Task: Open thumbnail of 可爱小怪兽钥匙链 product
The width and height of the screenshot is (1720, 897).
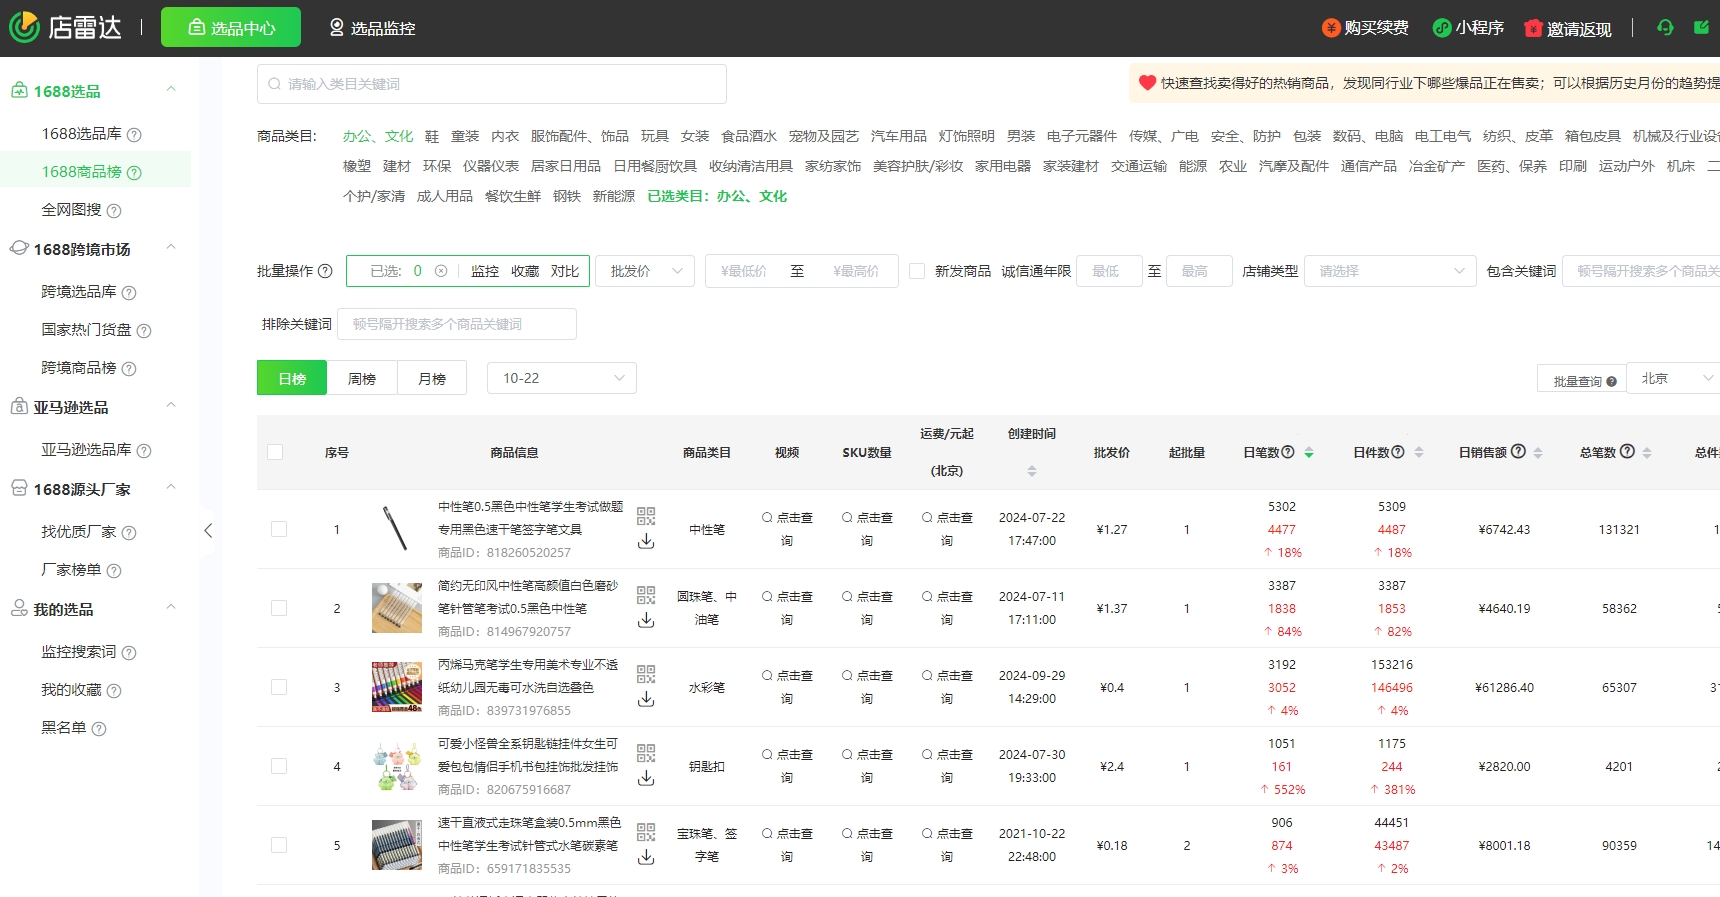Action: (397, 766)
